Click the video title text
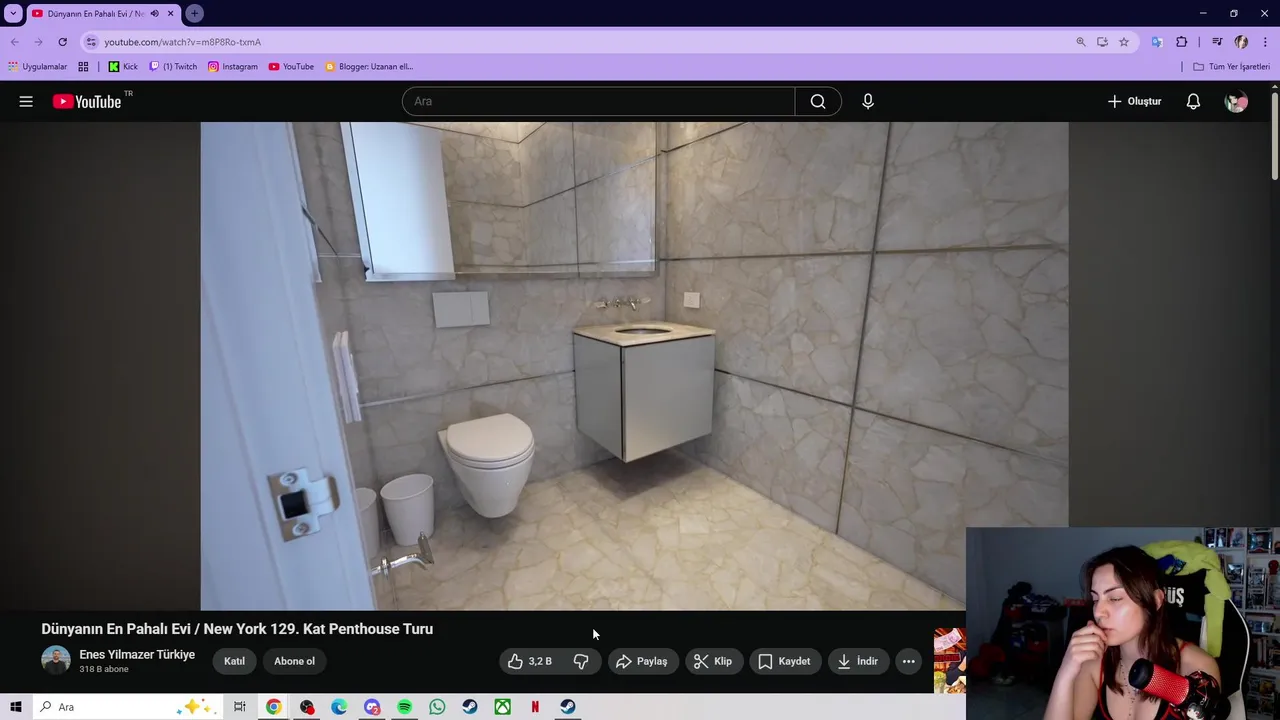The image size is (1280, 720). click(237, 629)
